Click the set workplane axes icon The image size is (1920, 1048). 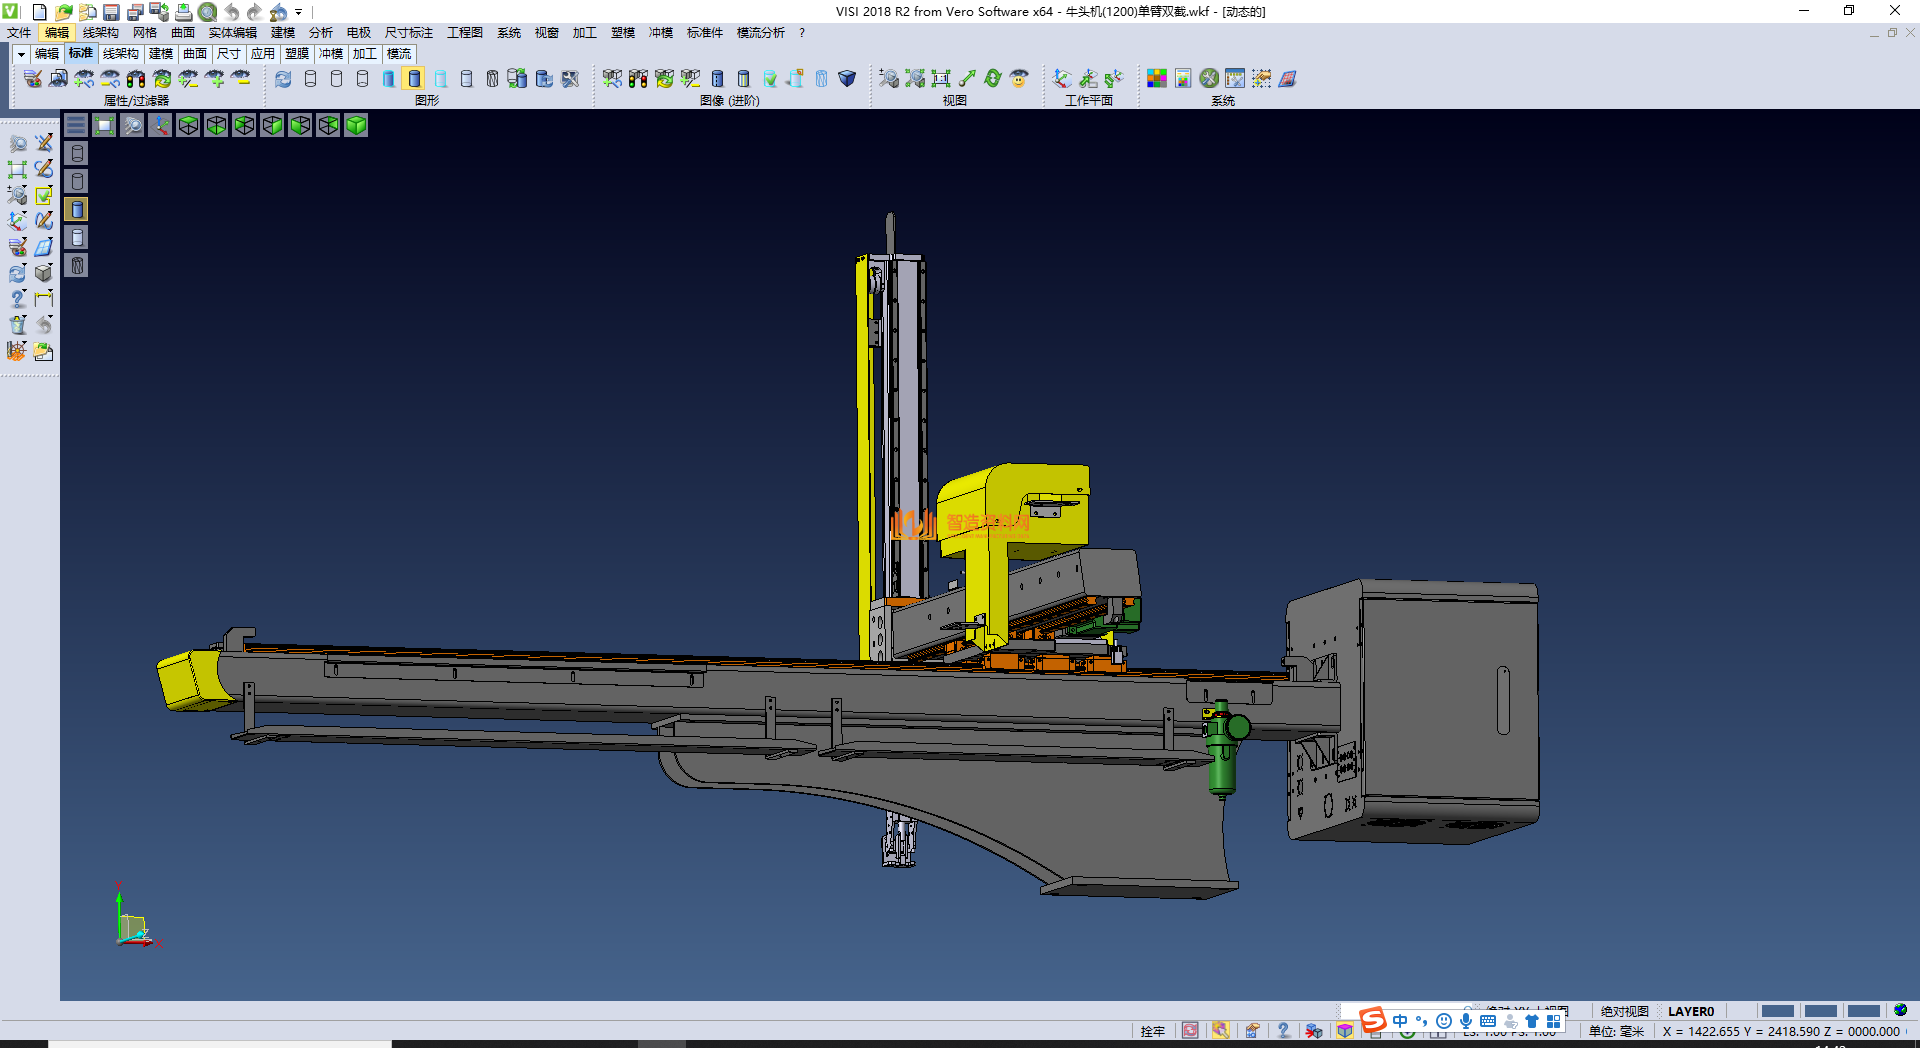(1062, 78)
